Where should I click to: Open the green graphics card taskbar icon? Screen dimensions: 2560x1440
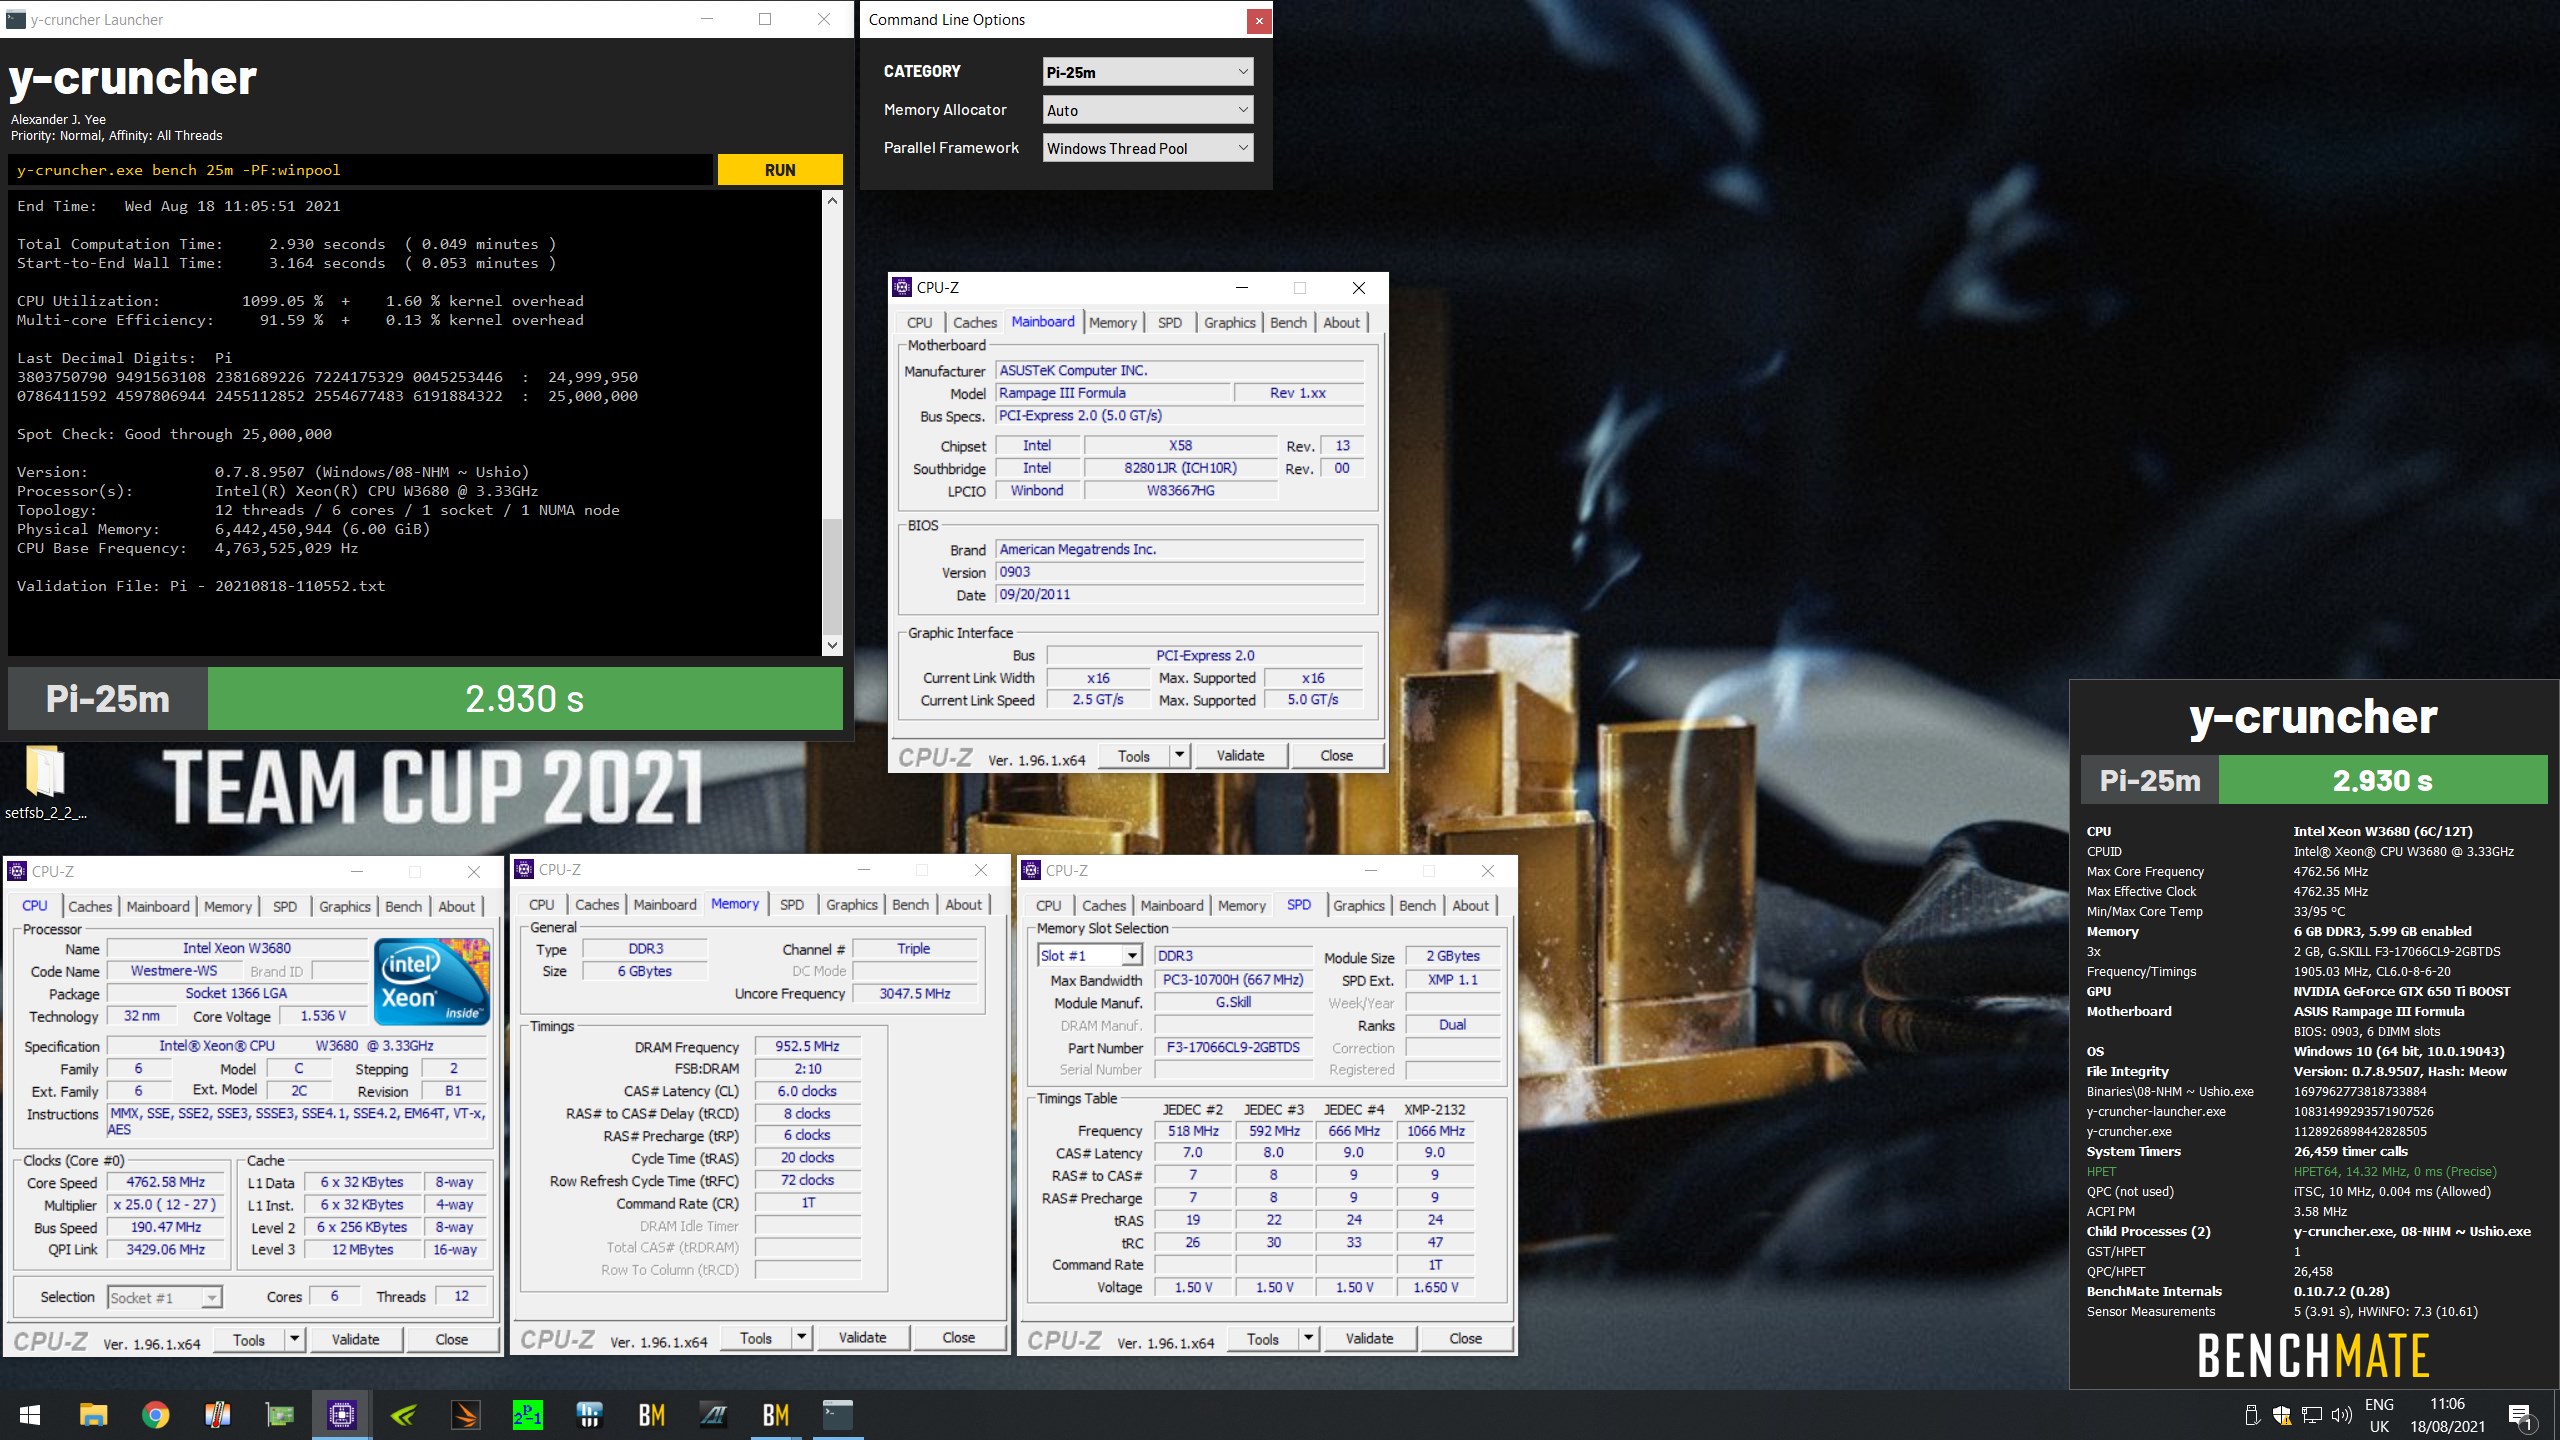[279, 1415]
